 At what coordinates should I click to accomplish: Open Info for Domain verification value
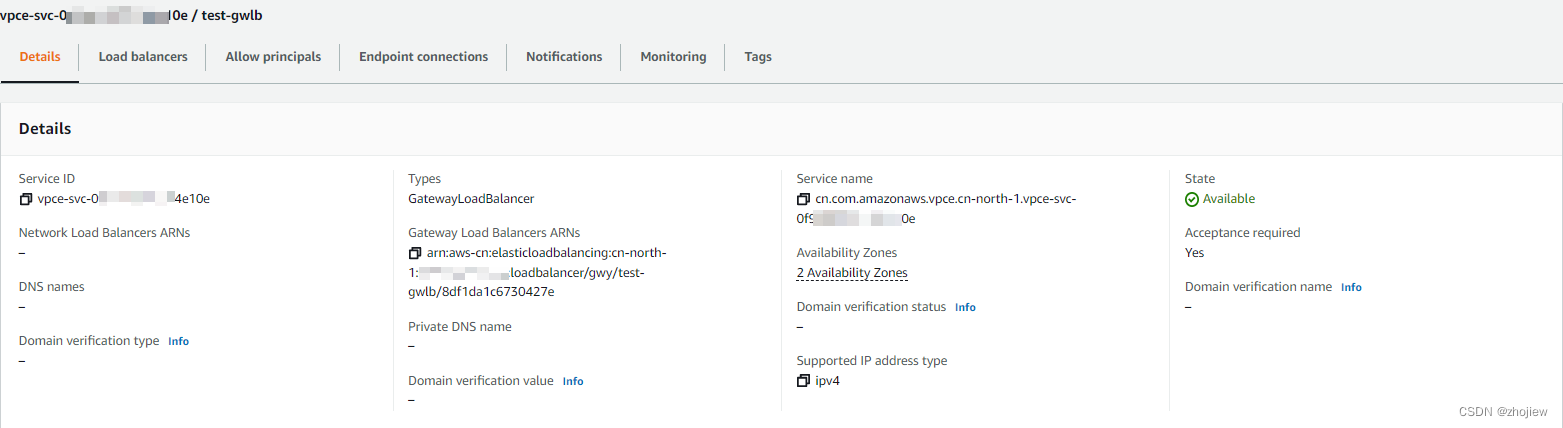573,381
